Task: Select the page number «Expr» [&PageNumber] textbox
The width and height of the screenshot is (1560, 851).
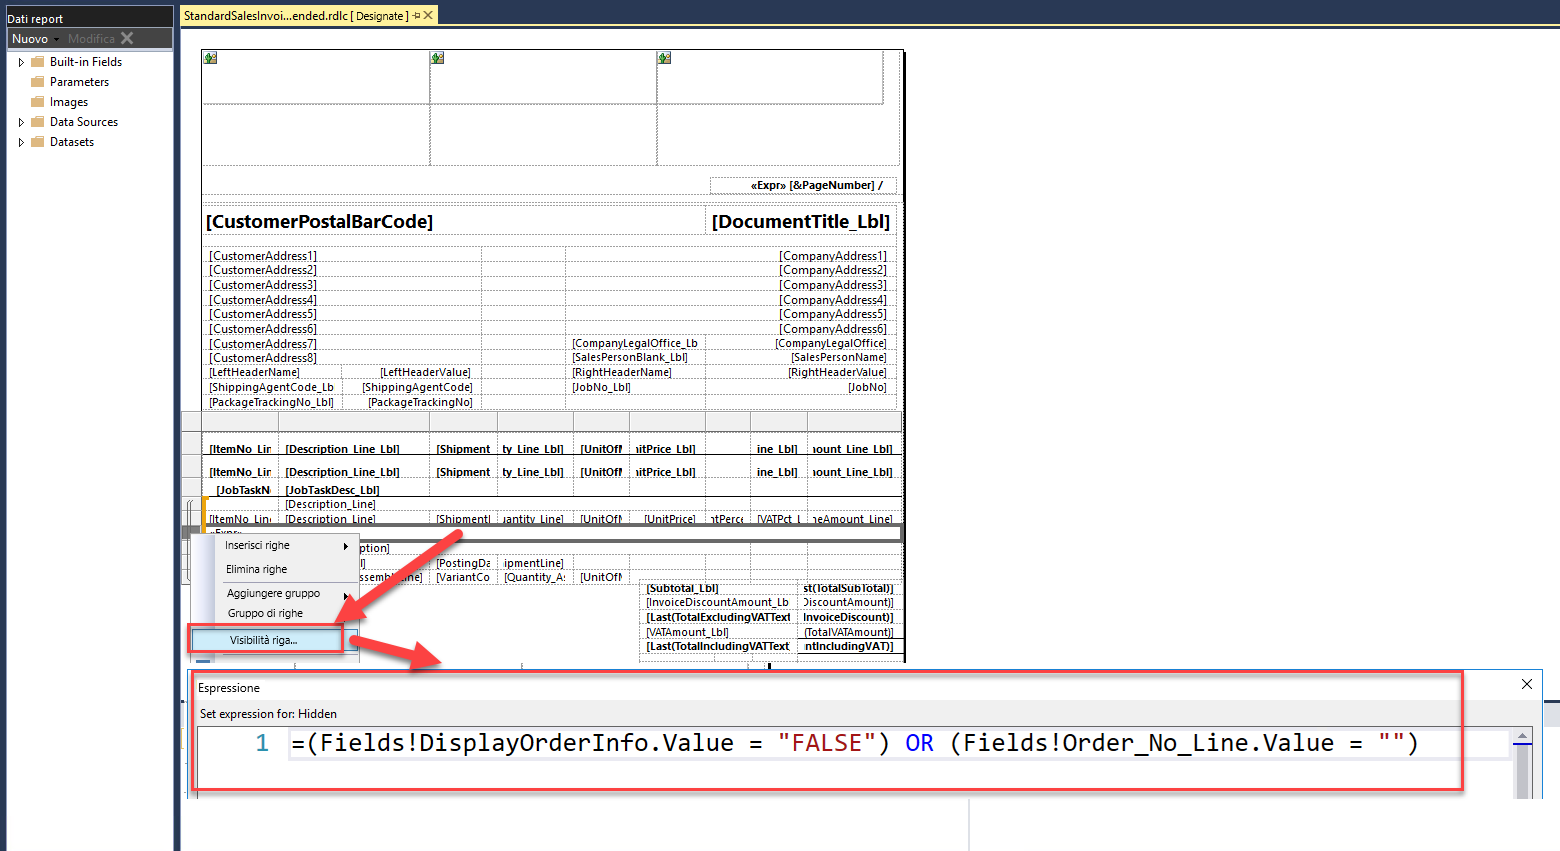Action: 802,185
